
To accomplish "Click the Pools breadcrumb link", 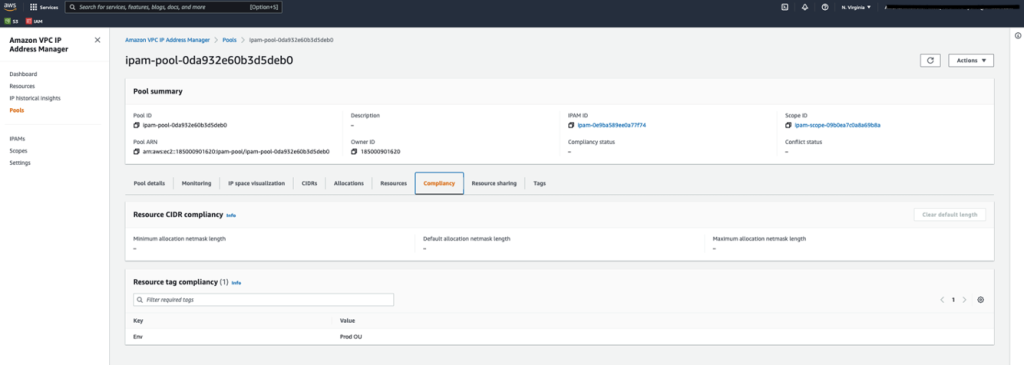I will tap(229, 40).
